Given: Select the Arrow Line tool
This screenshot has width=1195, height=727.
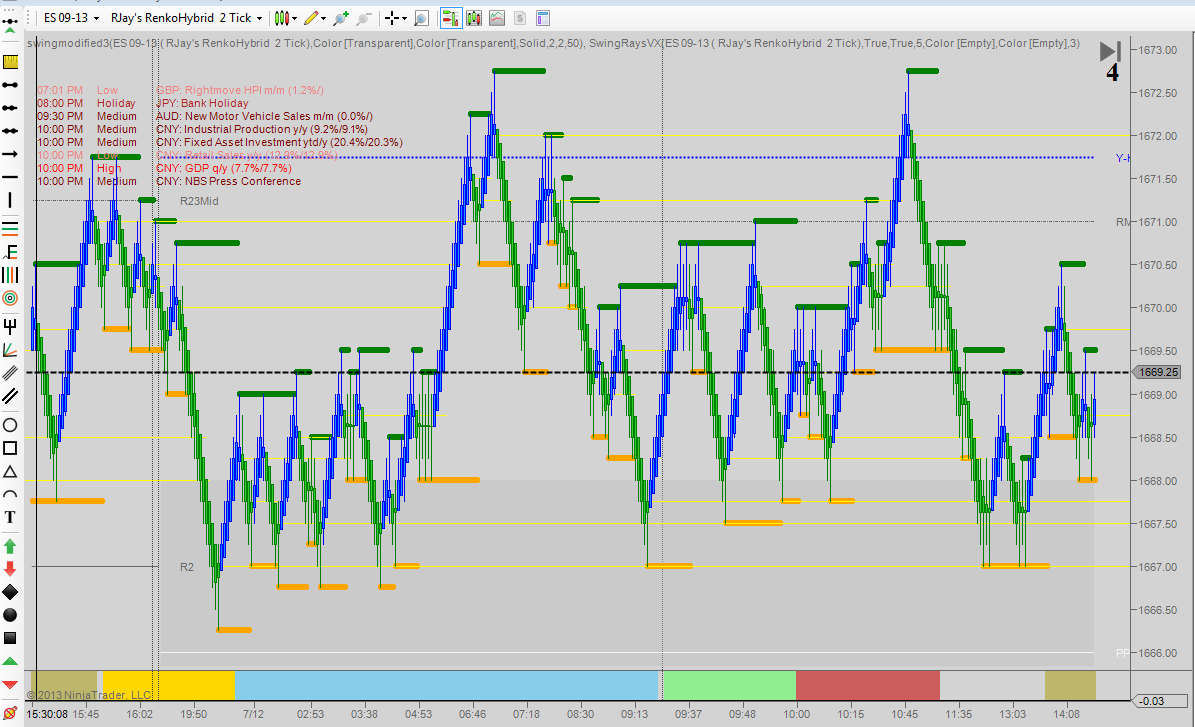Looking at the screenshot, I should click(x=10, y=154).
